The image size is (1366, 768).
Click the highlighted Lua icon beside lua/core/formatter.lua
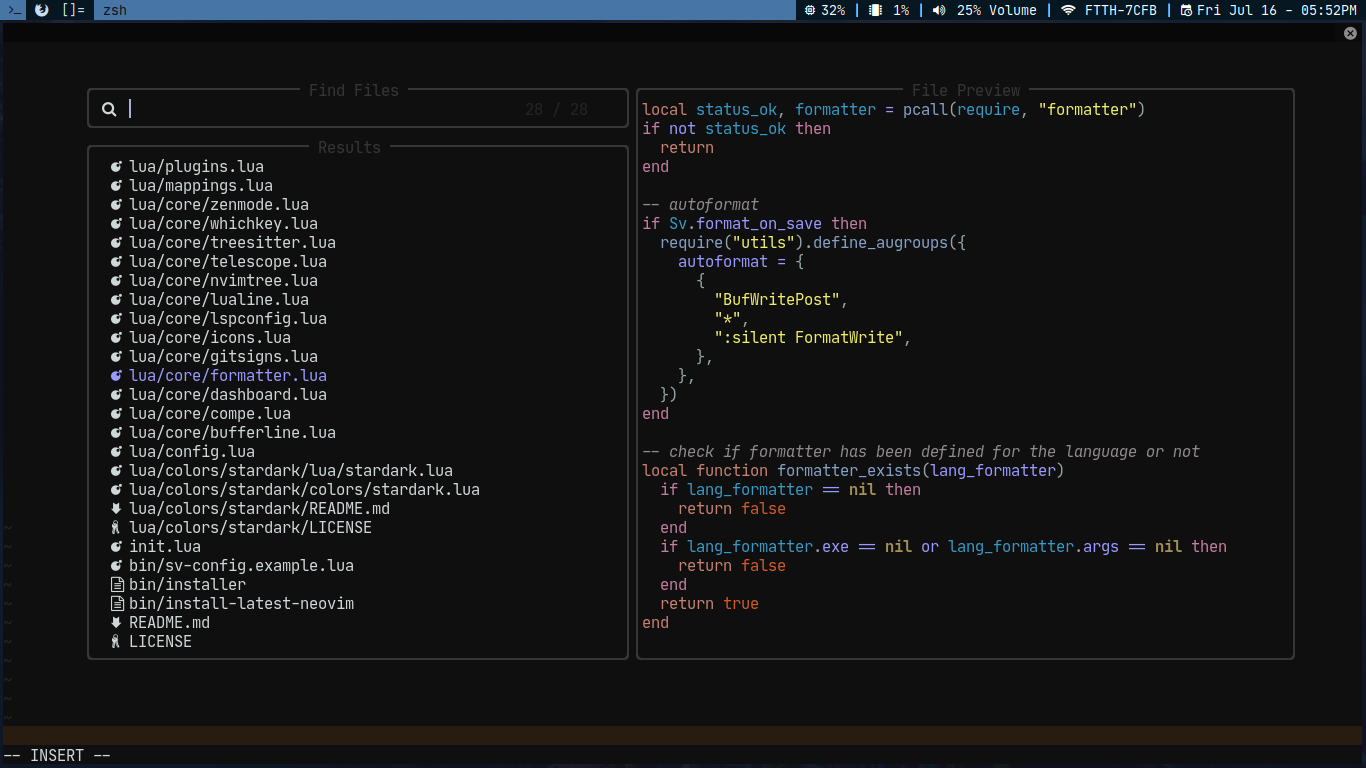(116, 376)
